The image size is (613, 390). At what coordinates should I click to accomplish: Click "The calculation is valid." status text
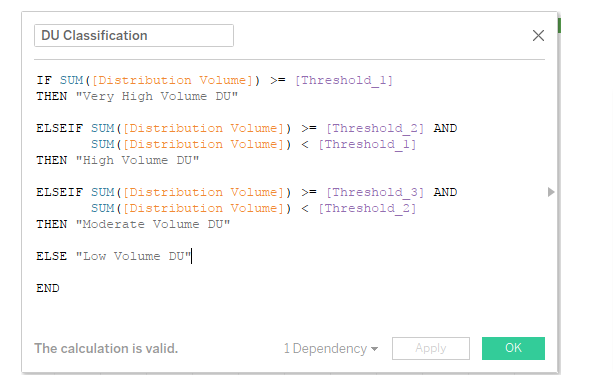(106, 348)
